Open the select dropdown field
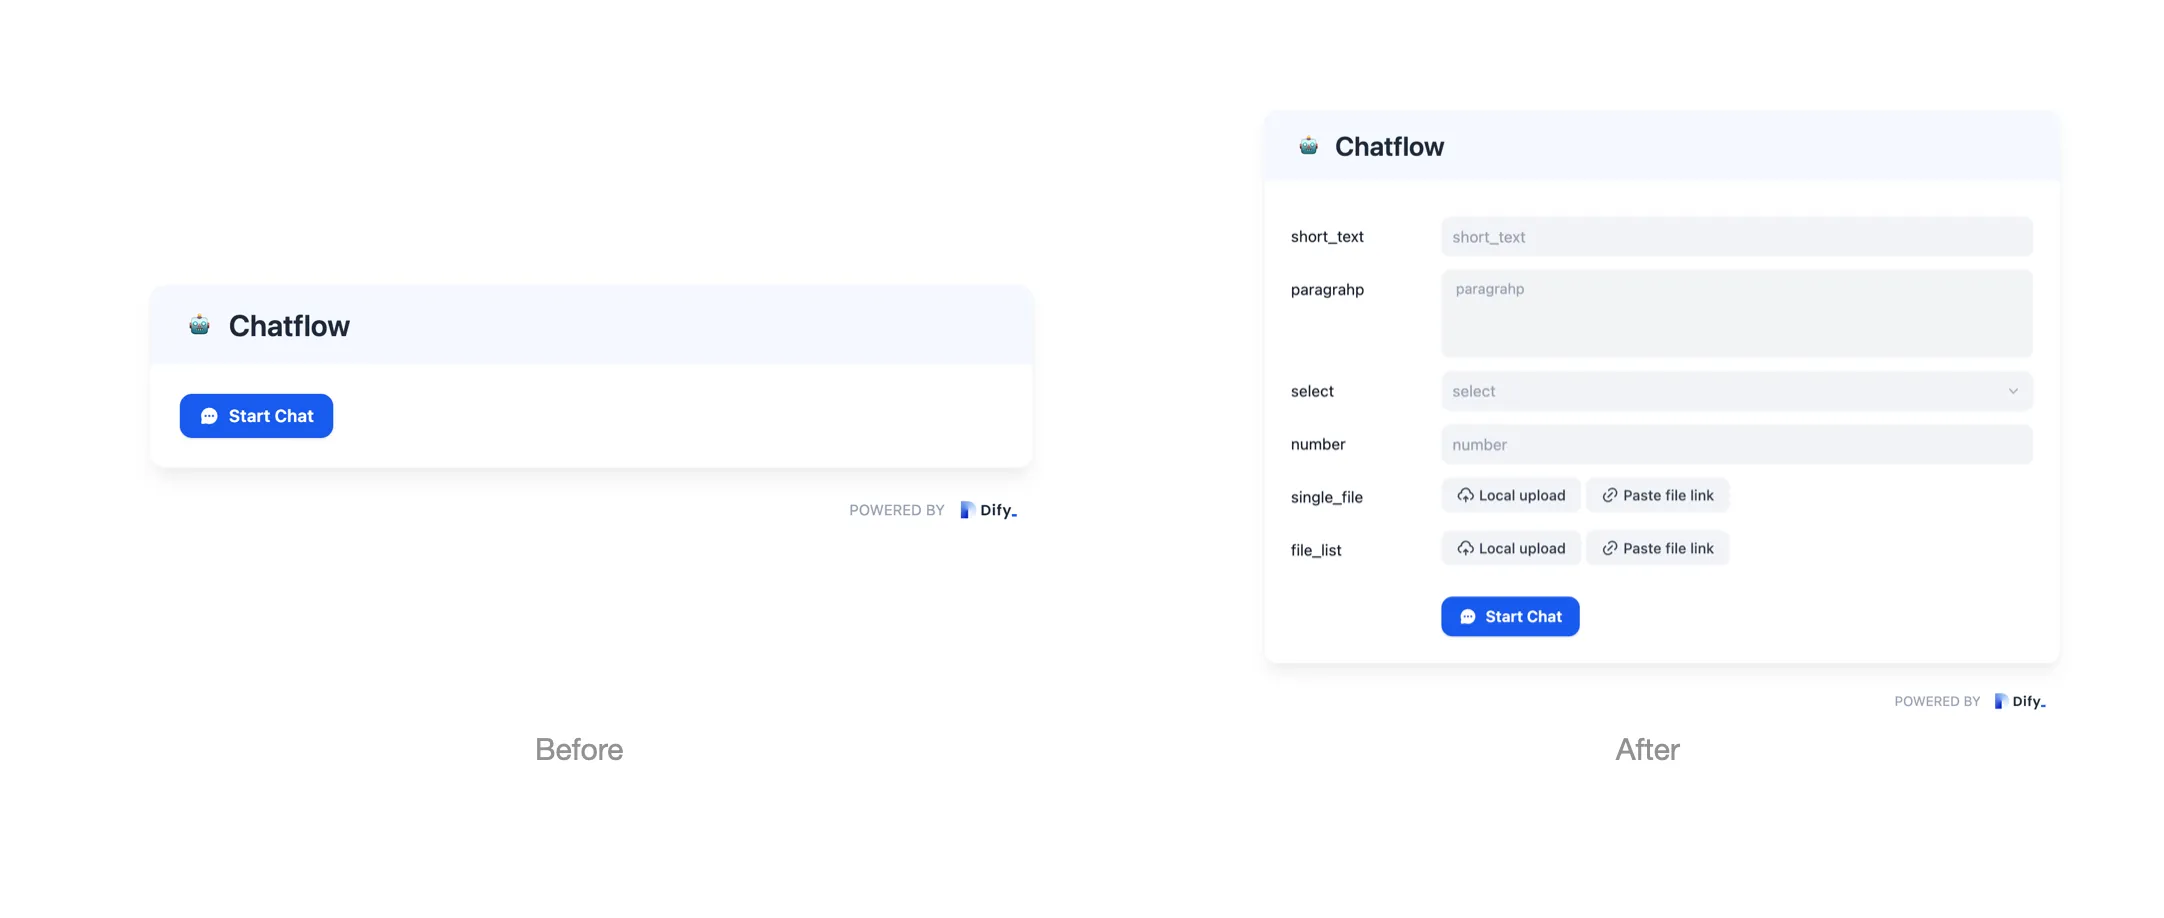2164x918 pixels. (x=1720, y=391)
